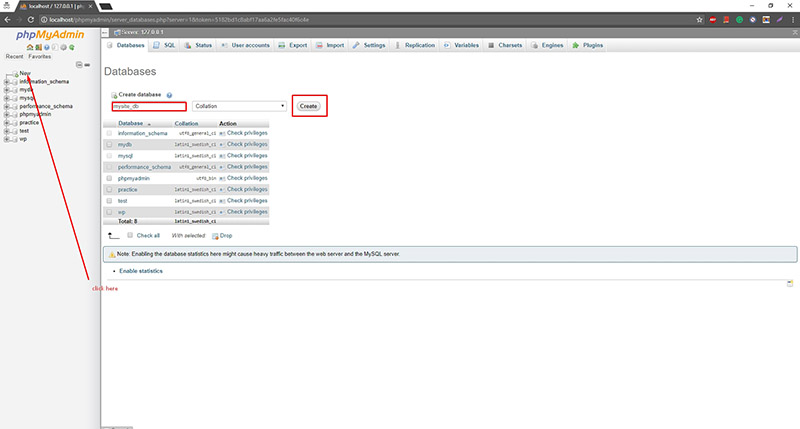Open the practice database link in table
Image resolution: width=800 pixels, height=429 pixels.
(128, 189)
